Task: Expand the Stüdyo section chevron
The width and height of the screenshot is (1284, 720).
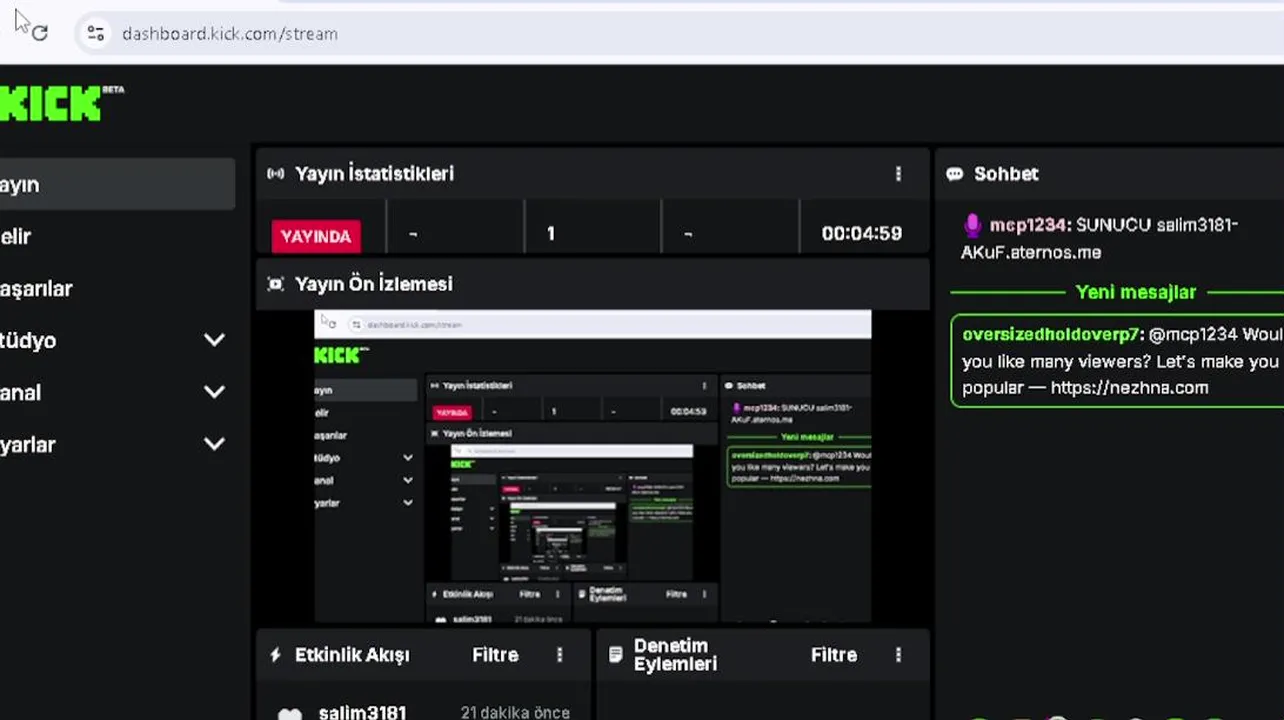Action: click(x=214, y=340)
